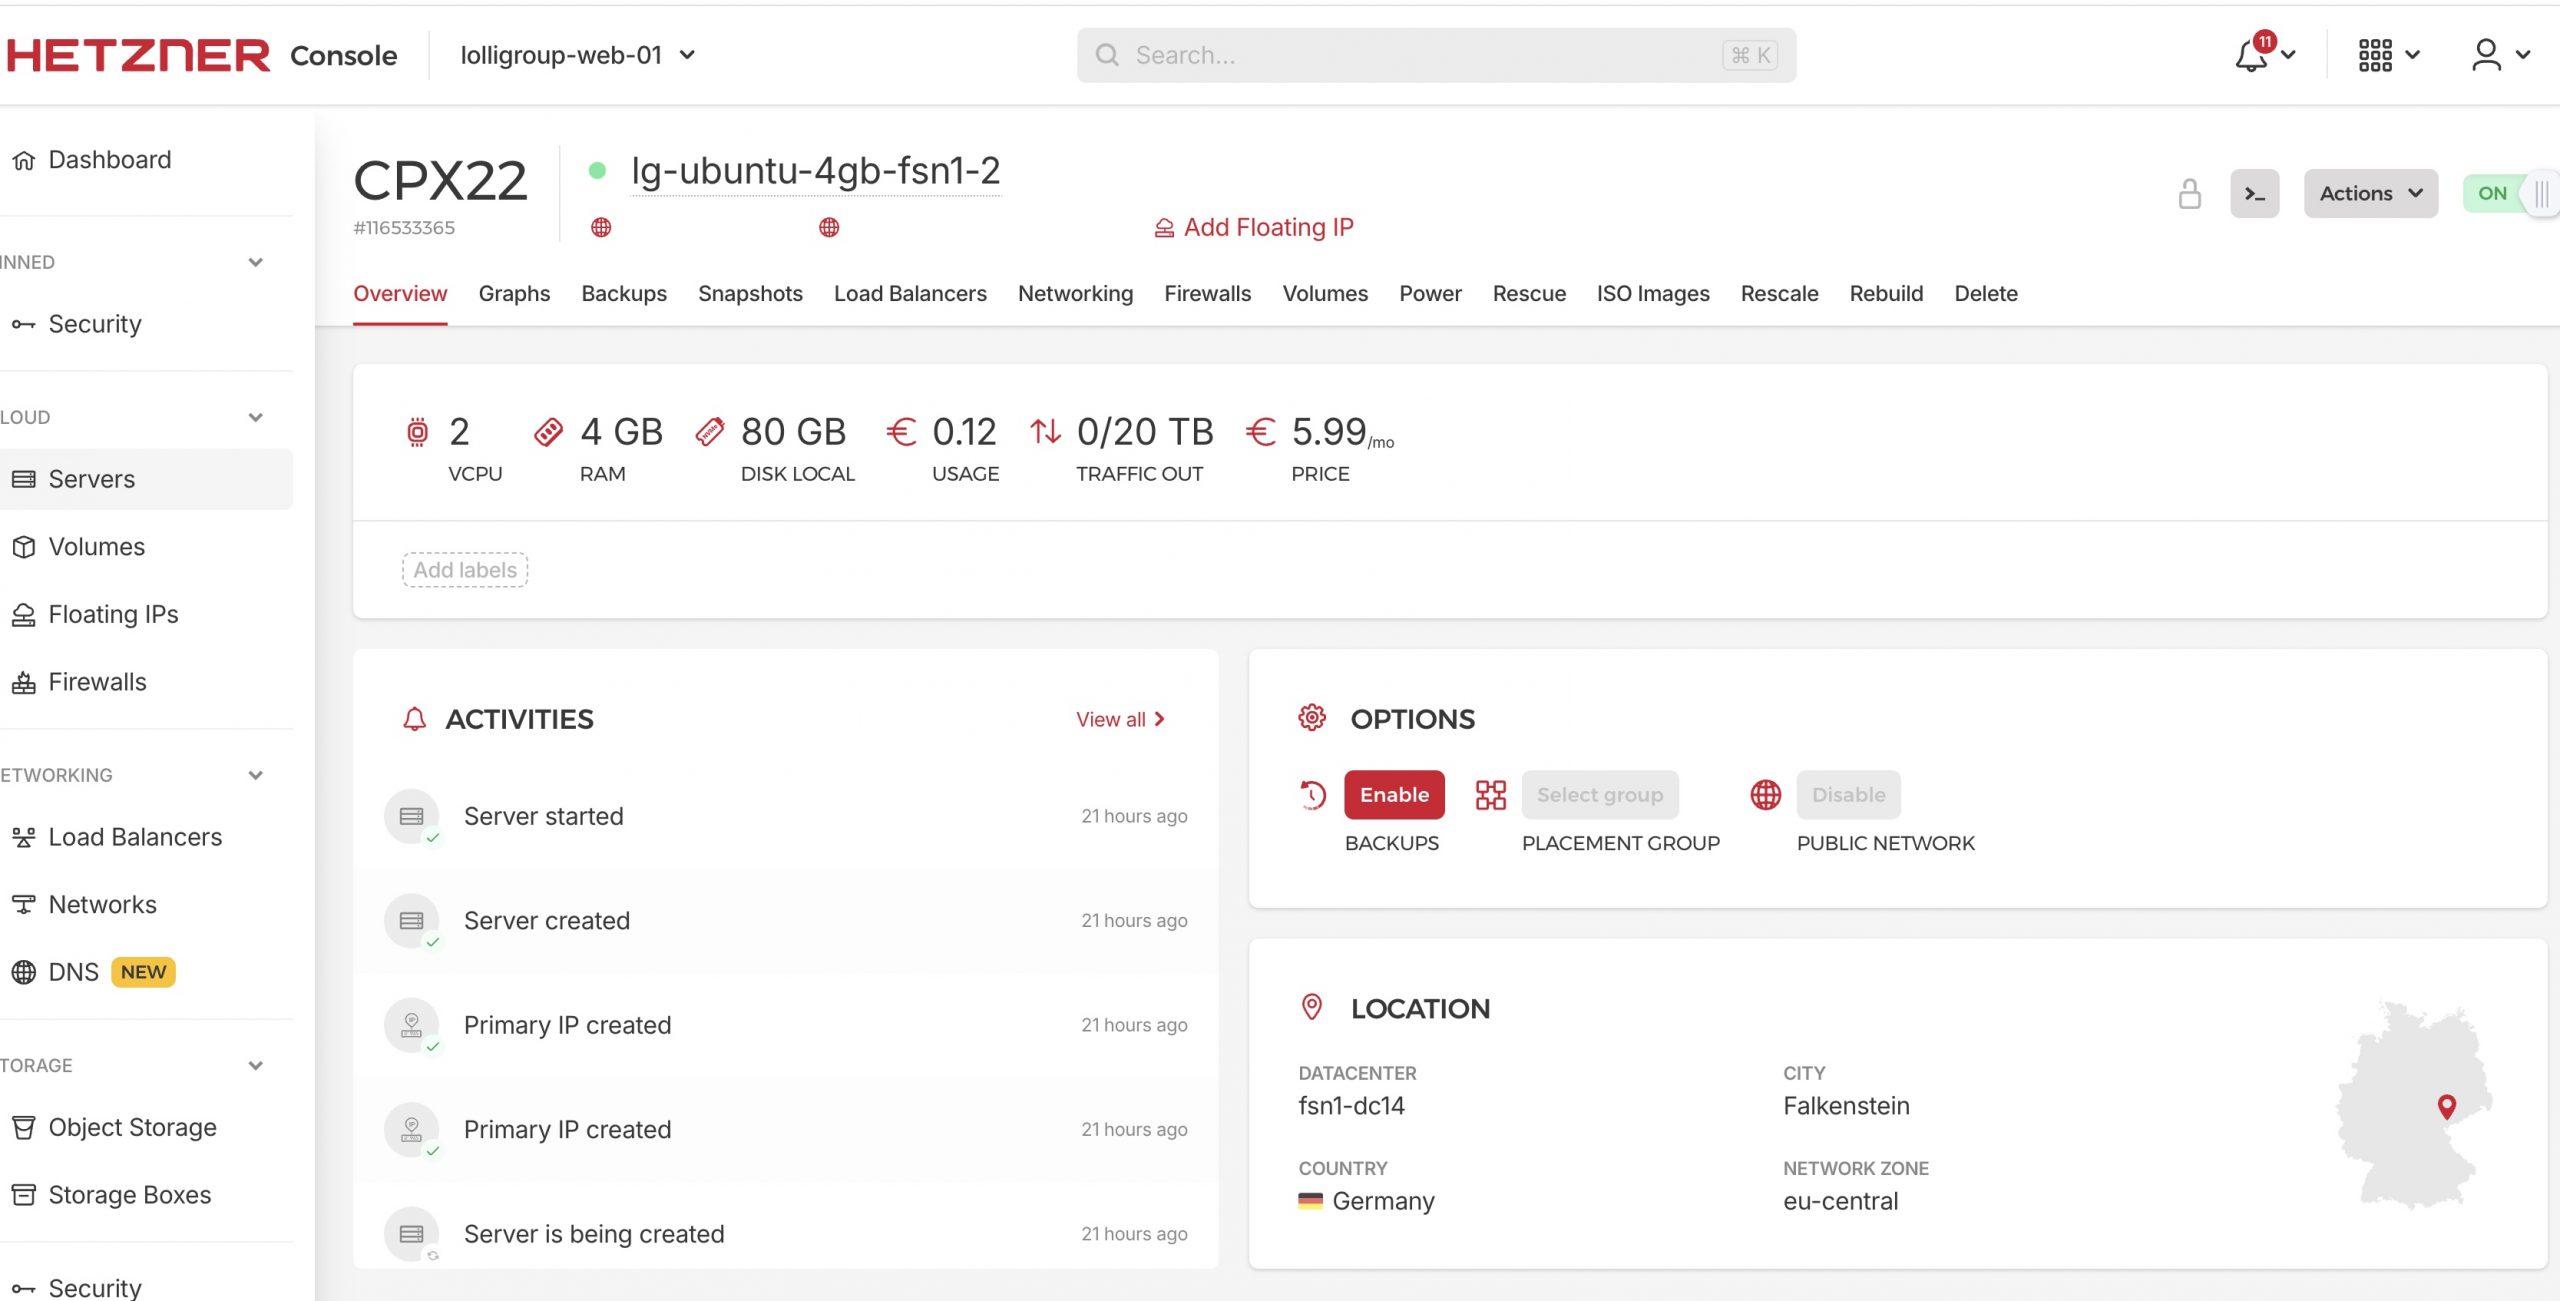Click the Firewalls icon in sidebar
Viewport: 2560px width, 1301px height.
coord(24,682)
